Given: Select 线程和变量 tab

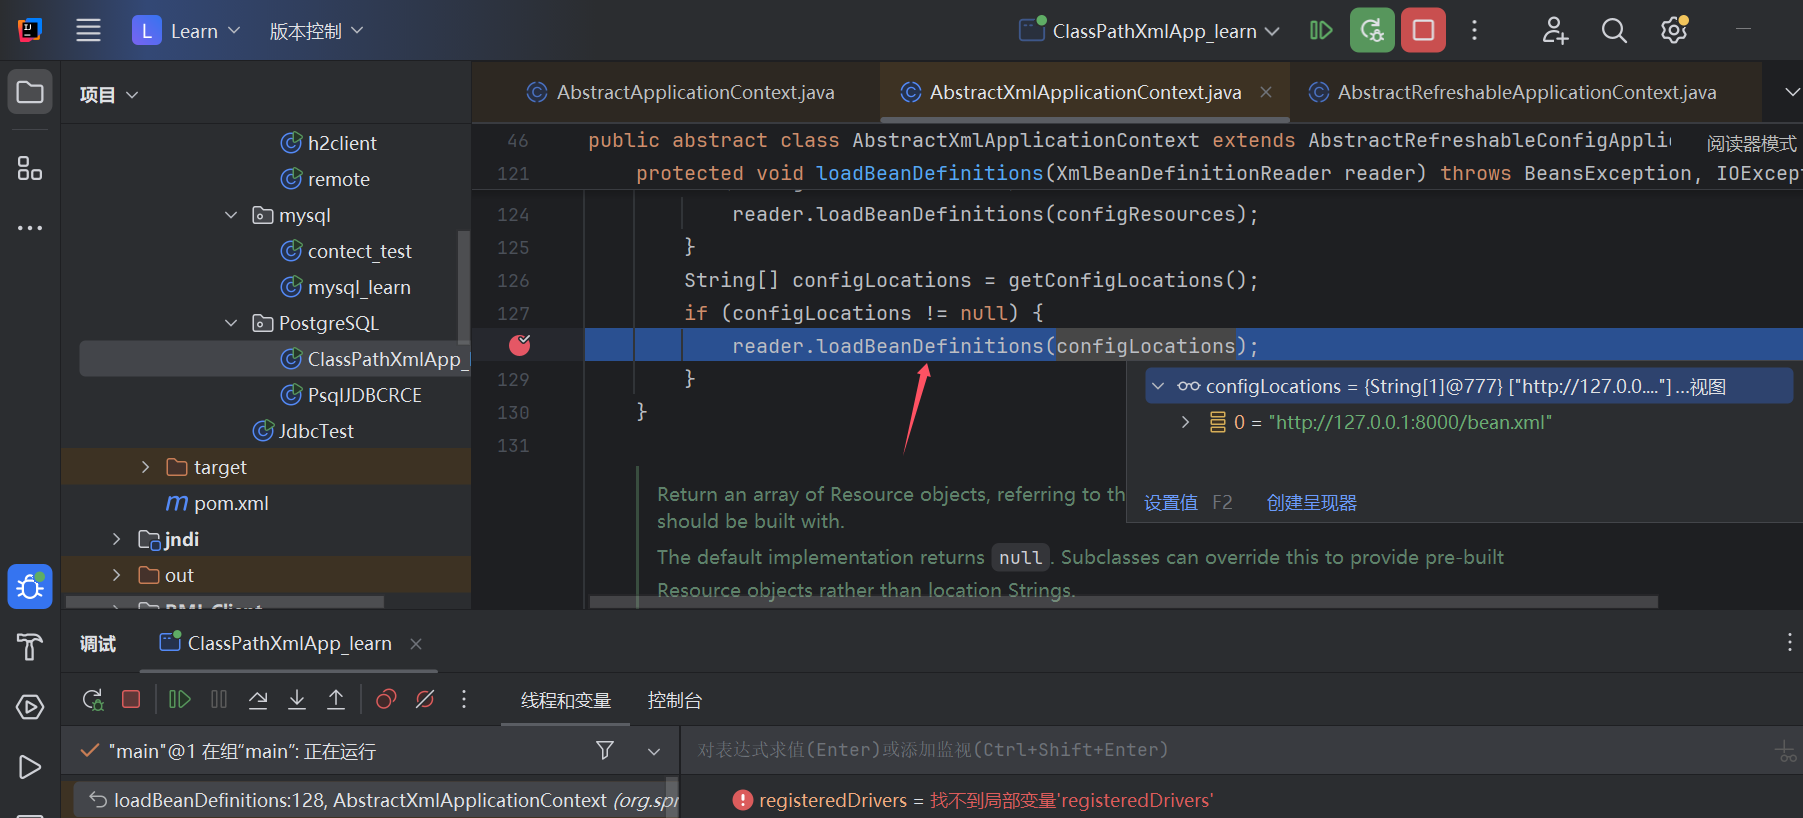Looking at the screenshot, I should pos(566,701).
